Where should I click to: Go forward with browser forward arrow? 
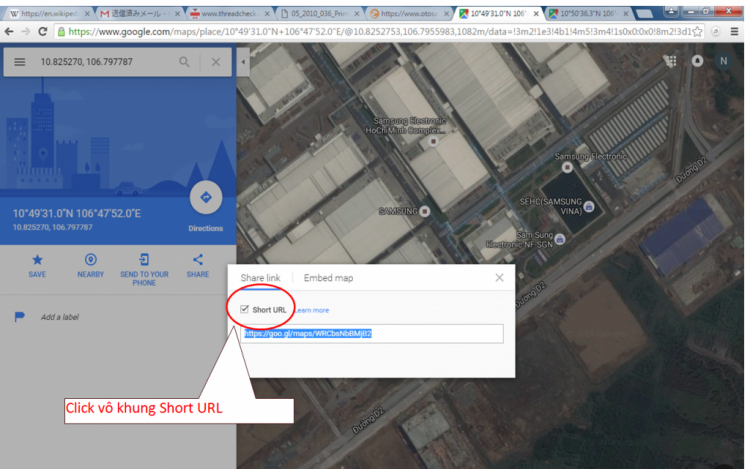click(x=26, y=32)
